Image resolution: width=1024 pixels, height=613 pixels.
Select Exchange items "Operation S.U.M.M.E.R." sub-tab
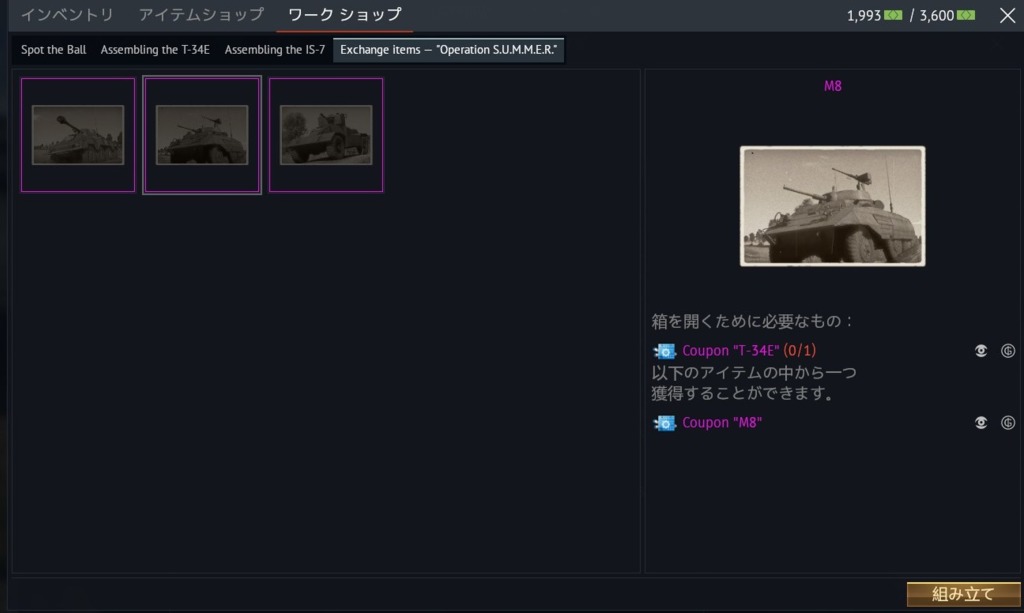(448, 50)
